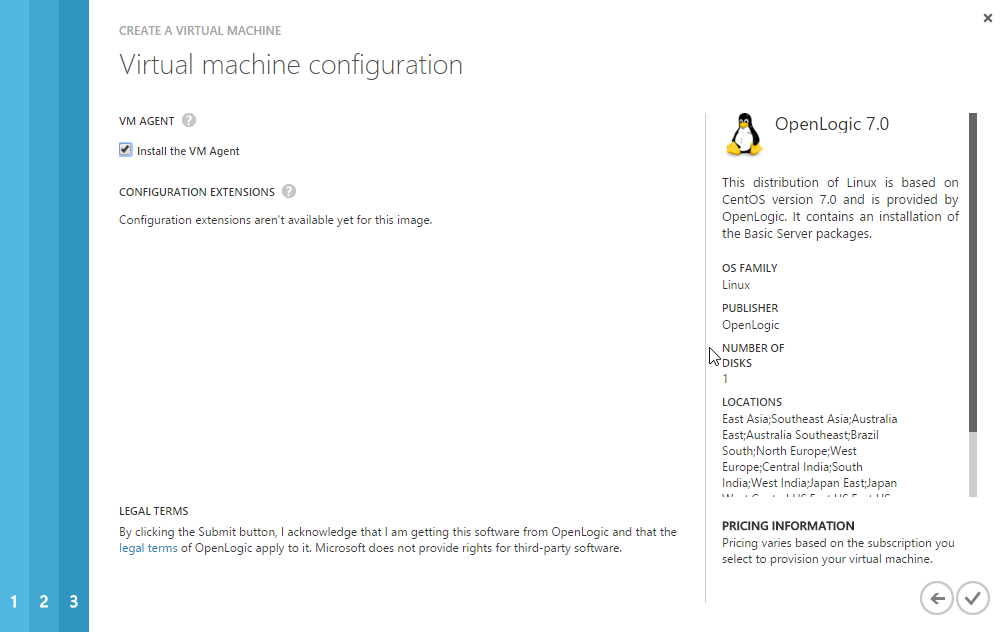Open the legal terms link
1006x632 pixels.
(148, 548)
